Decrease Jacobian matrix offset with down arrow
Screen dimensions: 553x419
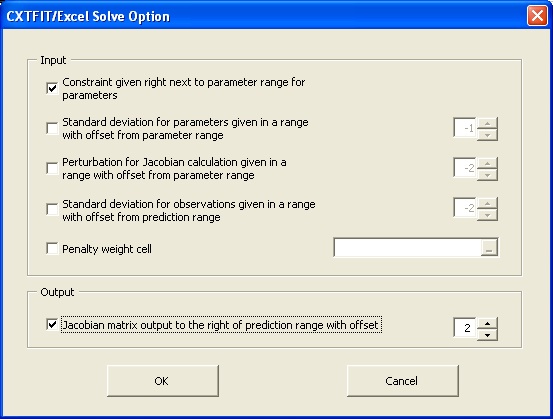(487, 335)
